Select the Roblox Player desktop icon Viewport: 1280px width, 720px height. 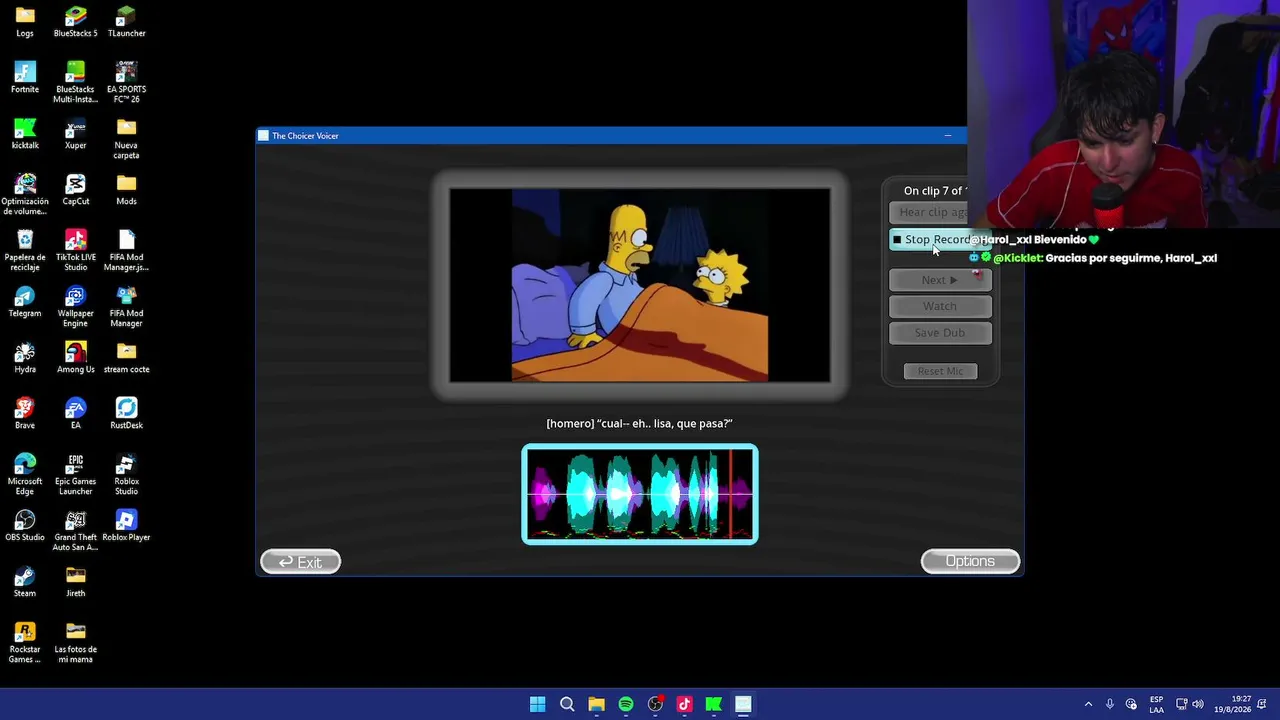point(126,526)
